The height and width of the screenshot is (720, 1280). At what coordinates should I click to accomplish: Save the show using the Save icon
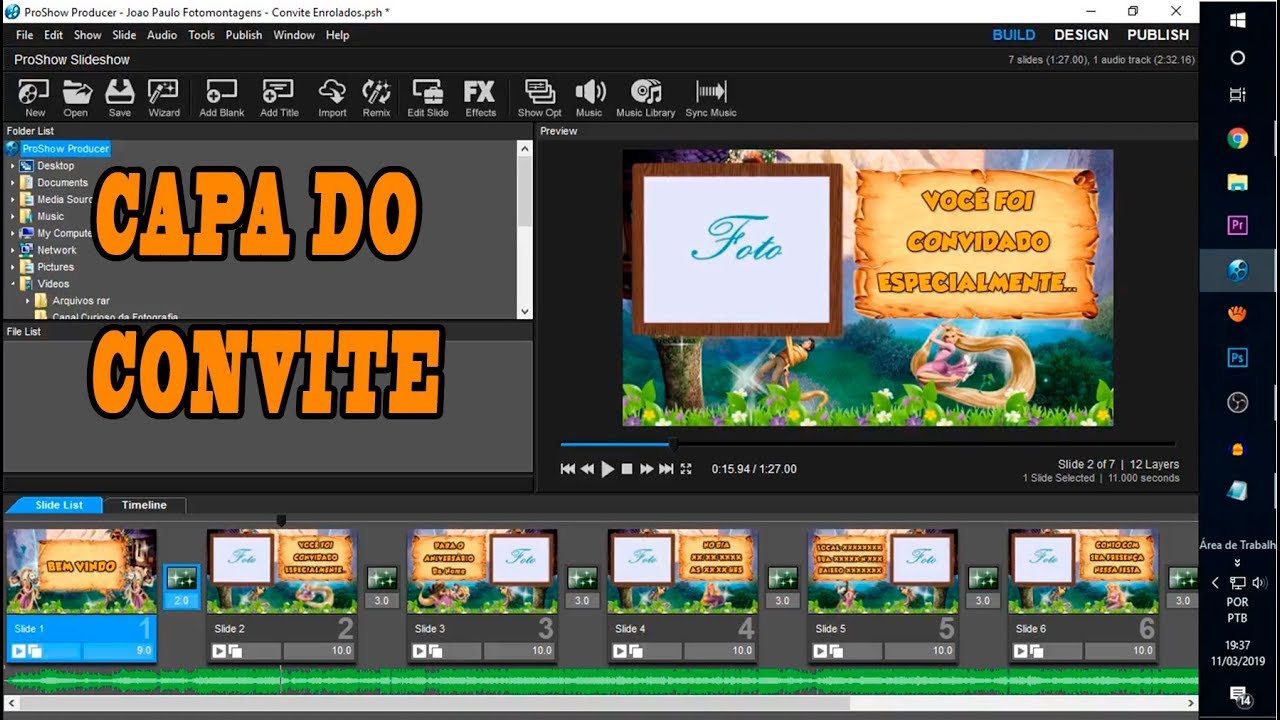pos(120,98)
